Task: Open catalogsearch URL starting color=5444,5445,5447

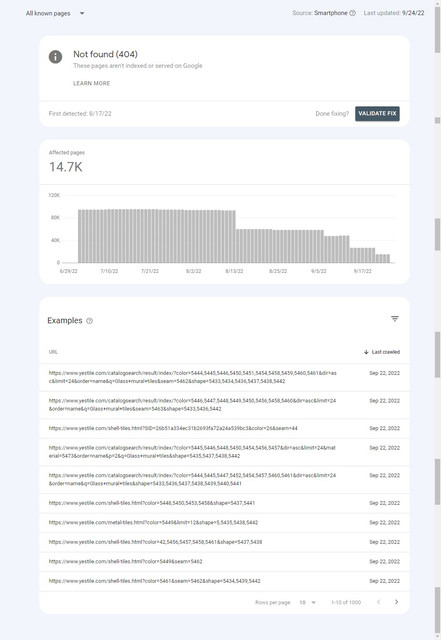Action: coord(192,479)
